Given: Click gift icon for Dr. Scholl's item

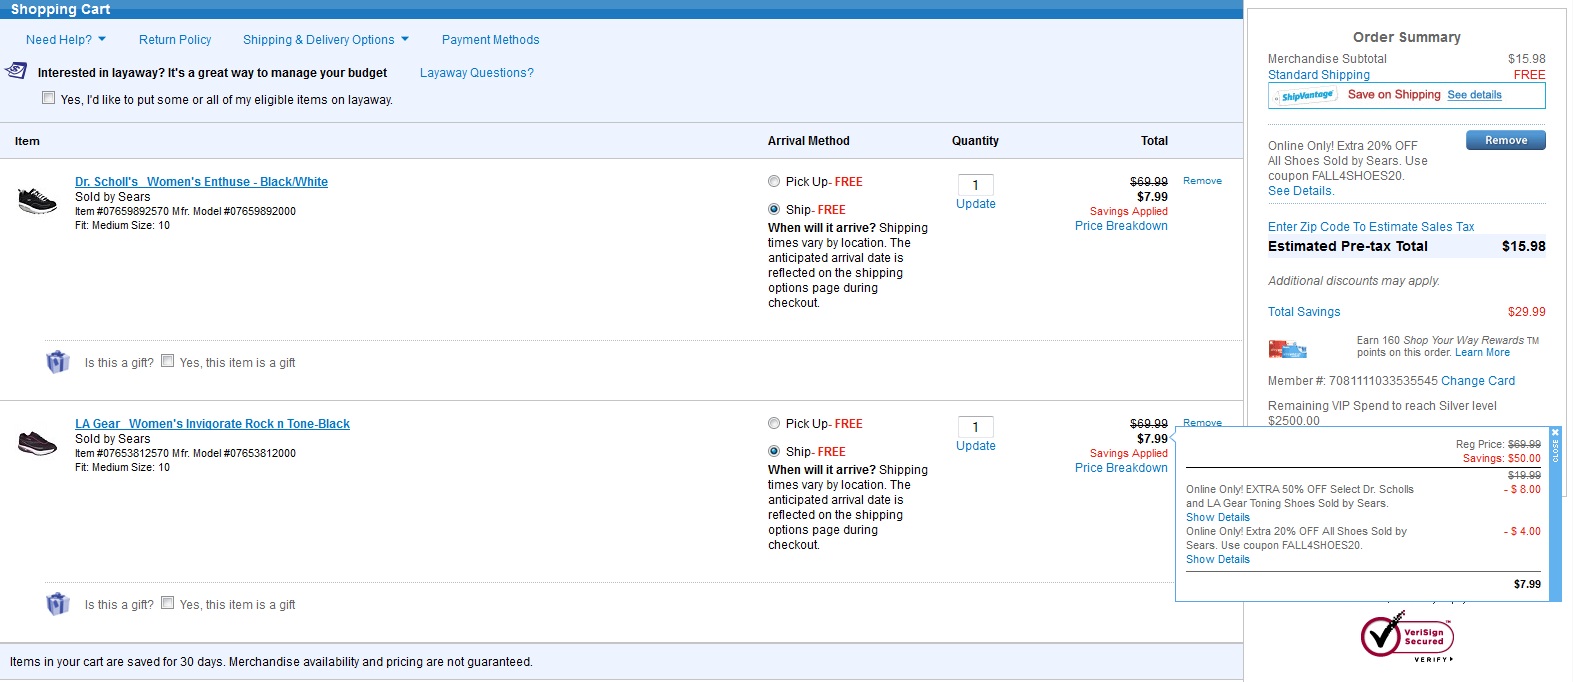Looking at the screenshot, I should pyautogui.click(x=58, y=362).
